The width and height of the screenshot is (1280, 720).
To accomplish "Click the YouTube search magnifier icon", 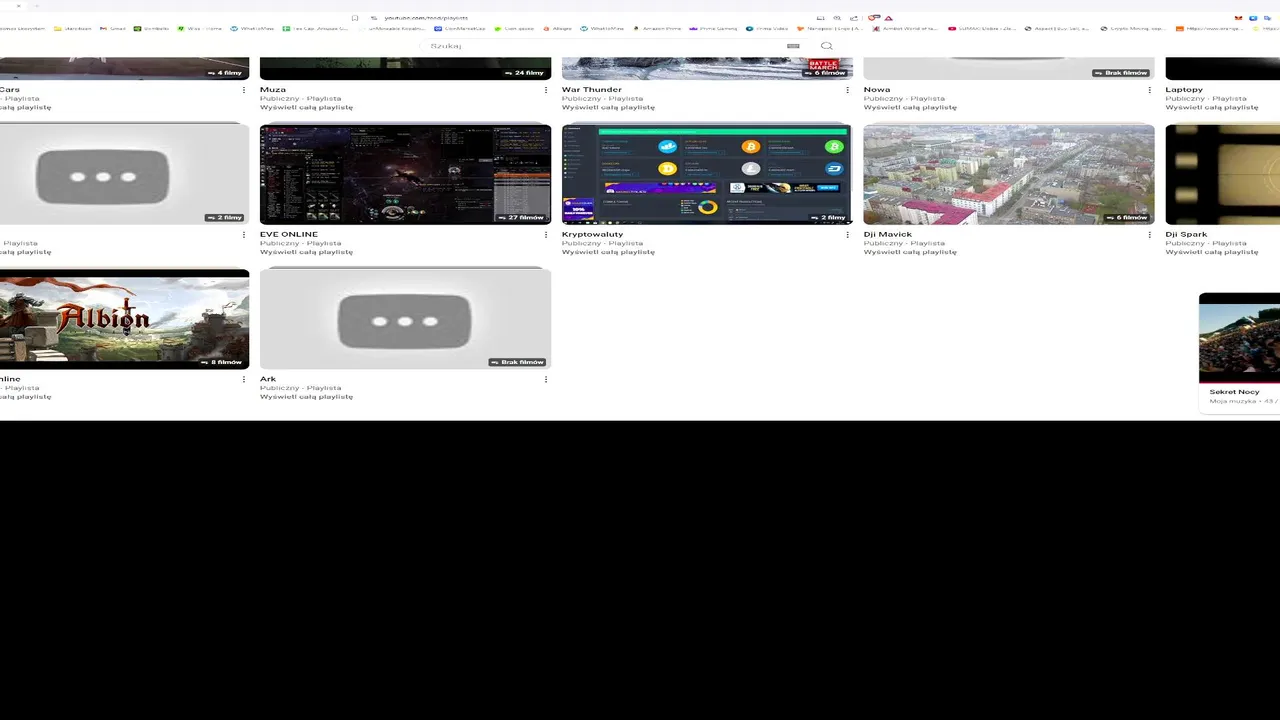I will pos(826,46).
